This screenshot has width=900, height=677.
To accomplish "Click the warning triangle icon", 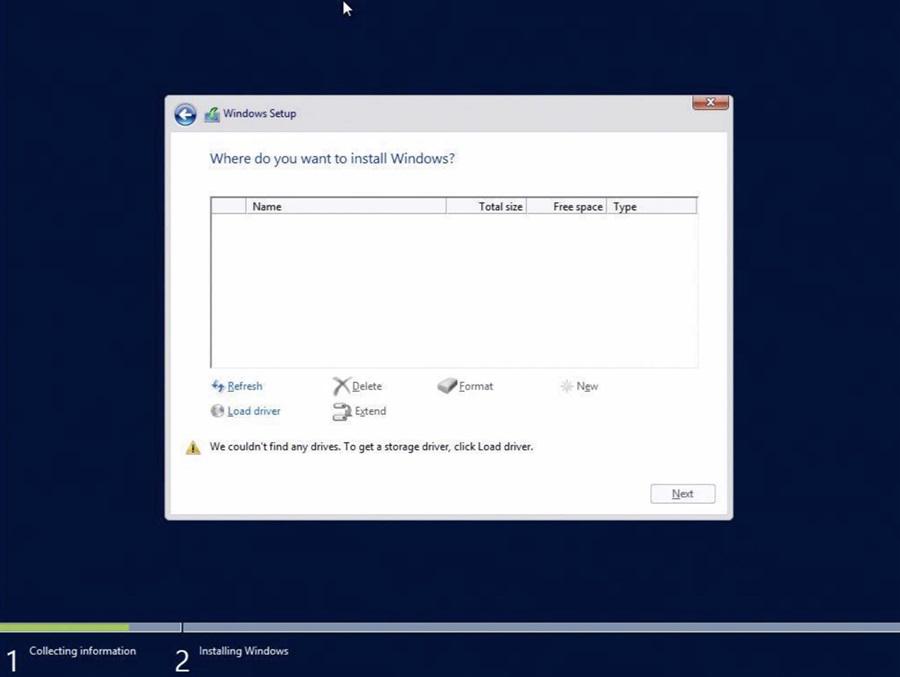I will coord(193,447).
